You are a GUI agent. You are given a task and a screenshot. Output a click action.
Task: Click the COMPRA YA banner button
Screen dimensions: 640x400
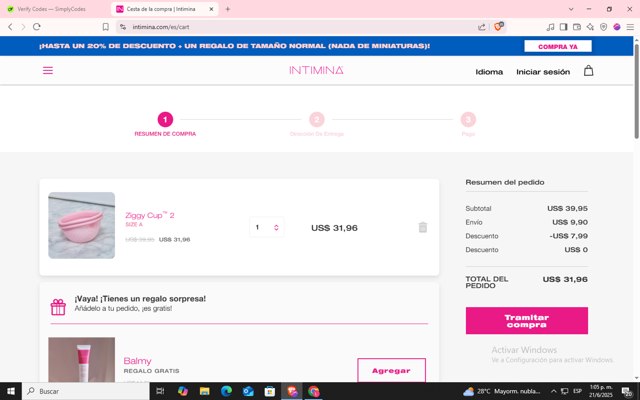pyautogui.click(x=558, y=46)
